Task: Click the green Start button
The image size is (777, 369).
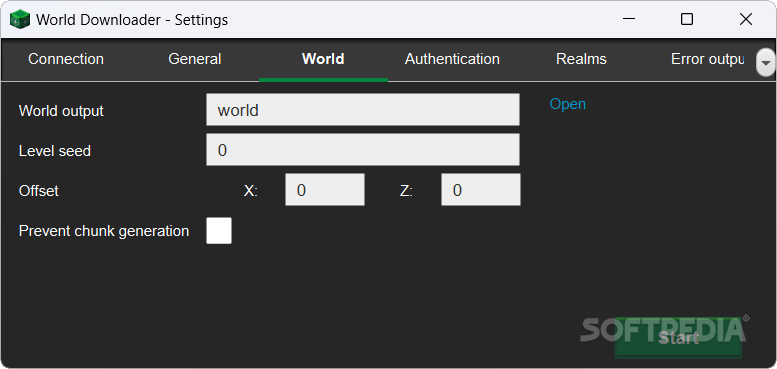Action: point(678,338)
